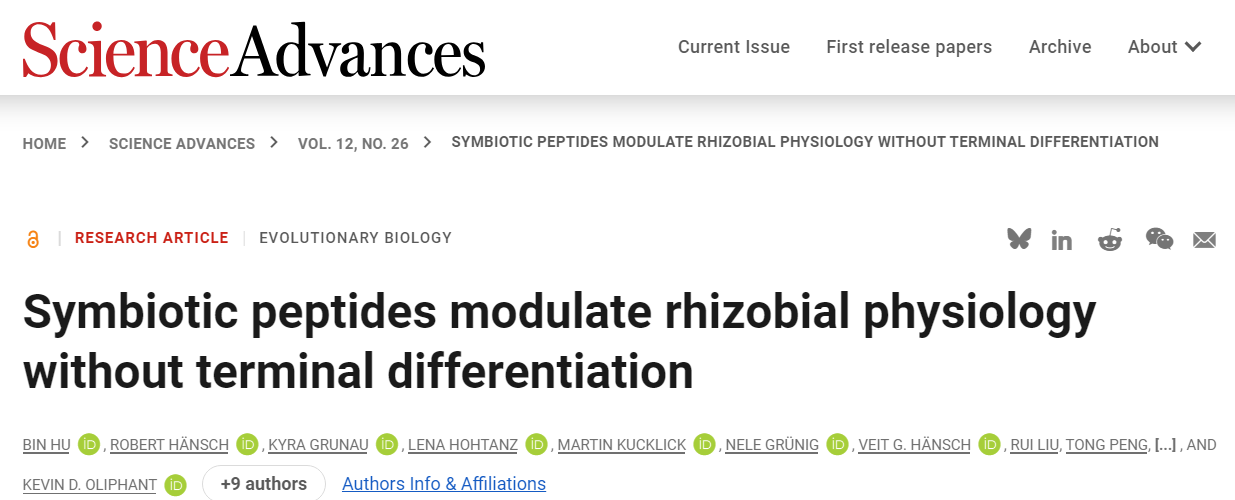This screenshot has width=1235, height=500.
Task: Open Kevin D. Oliphant's ORCID icon
Action: (x=176, y=484)
